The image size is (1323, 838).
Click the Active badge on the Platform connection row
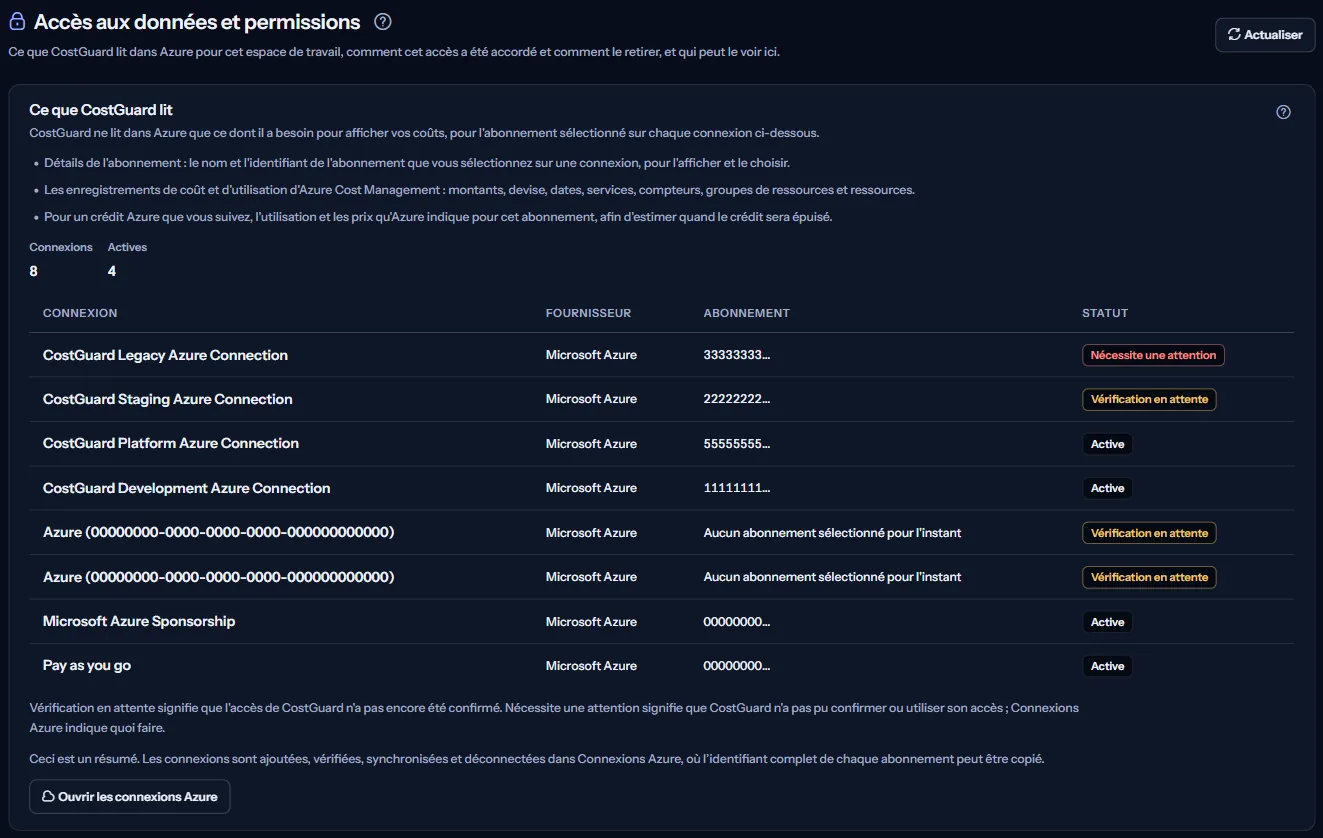(x=1107, y=444)
